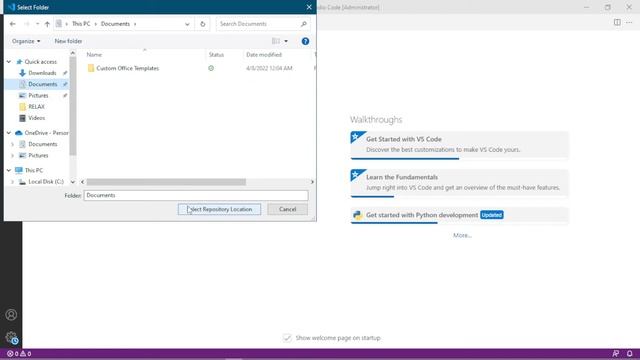Click Documents in the breadcrumb path
The image size is (640, 360).
coord(115,24)
